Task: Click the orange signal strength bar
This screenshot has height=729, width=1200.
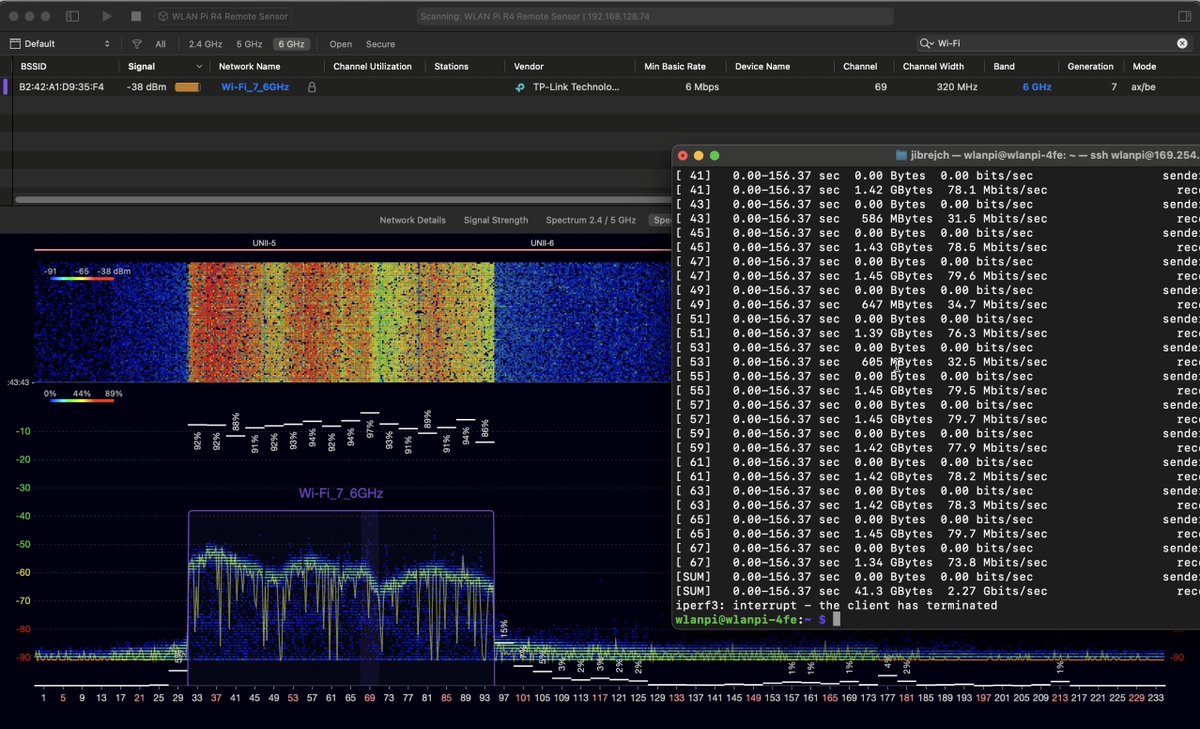Action: pyautogui.click(x=187, y=87)
